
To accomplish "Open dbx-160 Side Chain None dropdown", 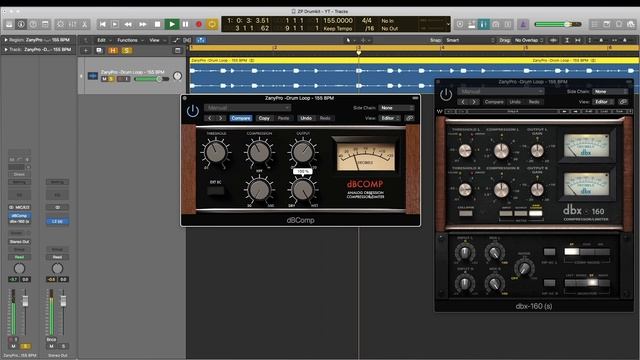I will (x=610, y=91).
